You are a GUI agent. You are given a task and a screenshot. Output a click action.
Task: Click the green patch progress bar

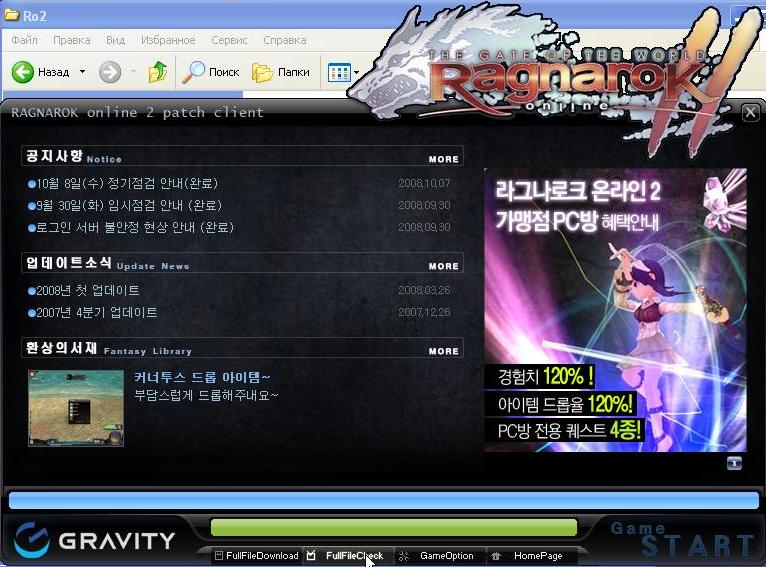[x=394, y=528]
